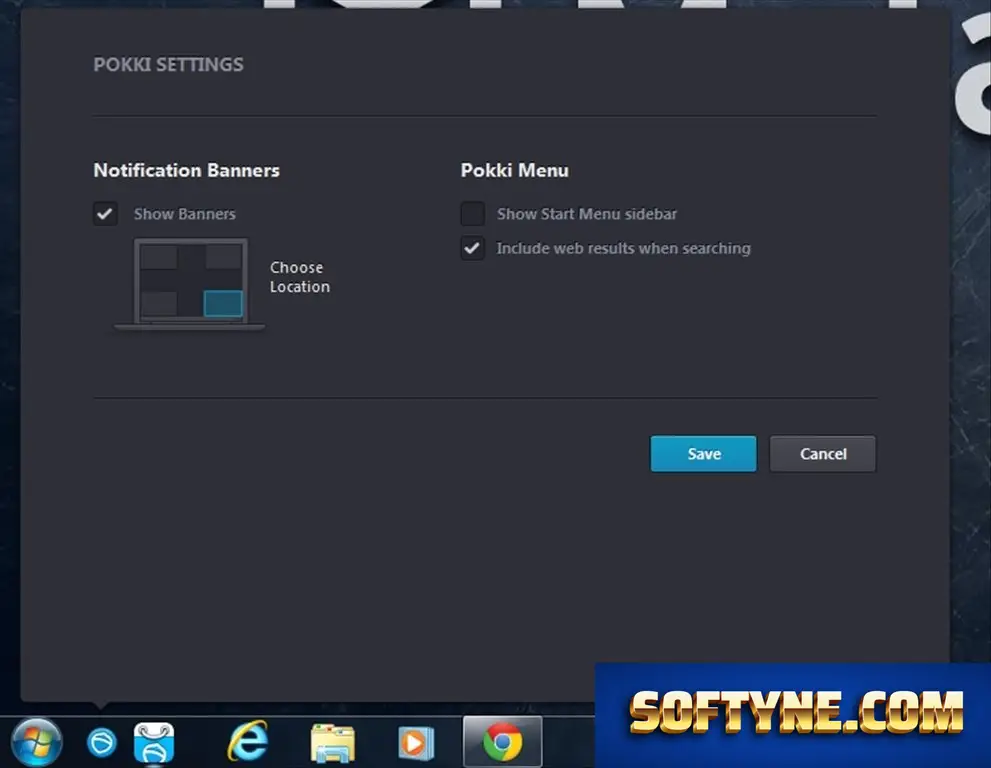Click the Choose Location label
This screenshot has height=768, width=991.
[x=300, y=277]
